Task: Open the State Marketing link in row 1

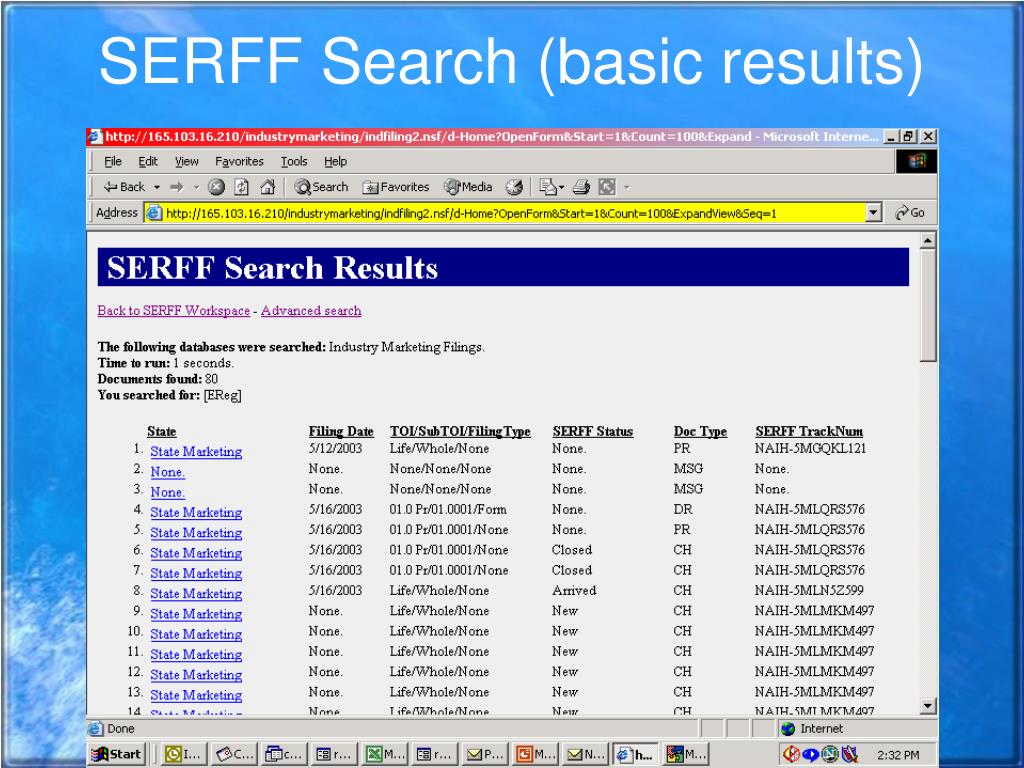Action: point(196,452)
